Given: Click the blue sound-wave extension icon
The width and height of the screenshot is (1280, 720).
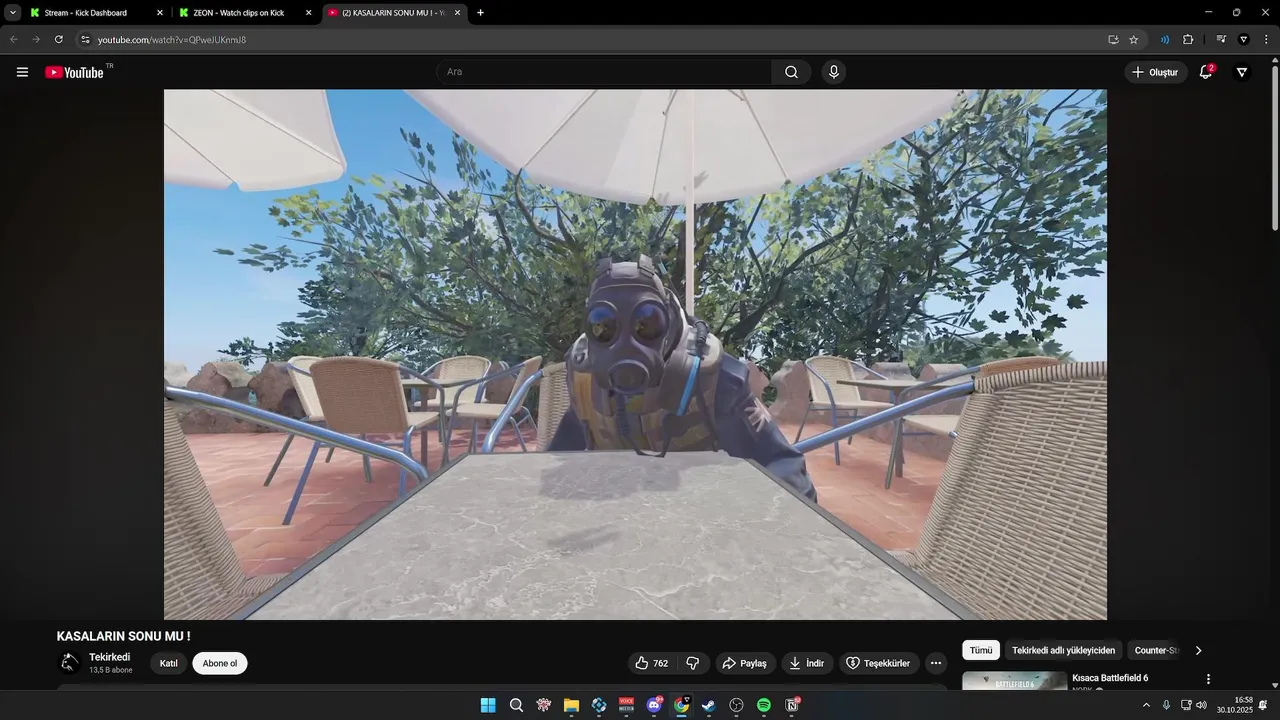Looking at the screenshot, I should [x=1165, y=40].
